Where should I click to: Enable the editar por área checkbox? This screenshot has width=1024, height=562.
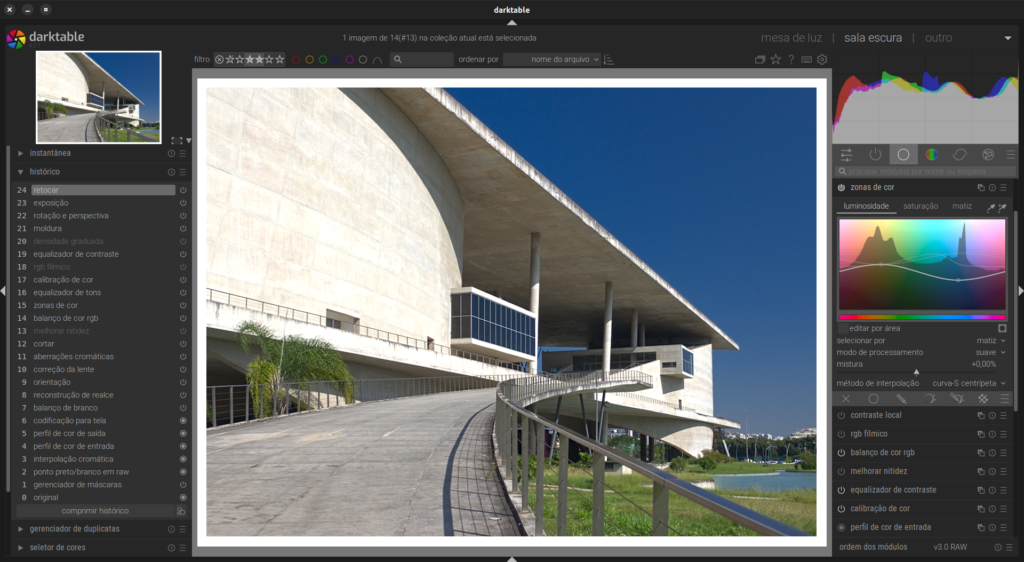tap(843, 328)
